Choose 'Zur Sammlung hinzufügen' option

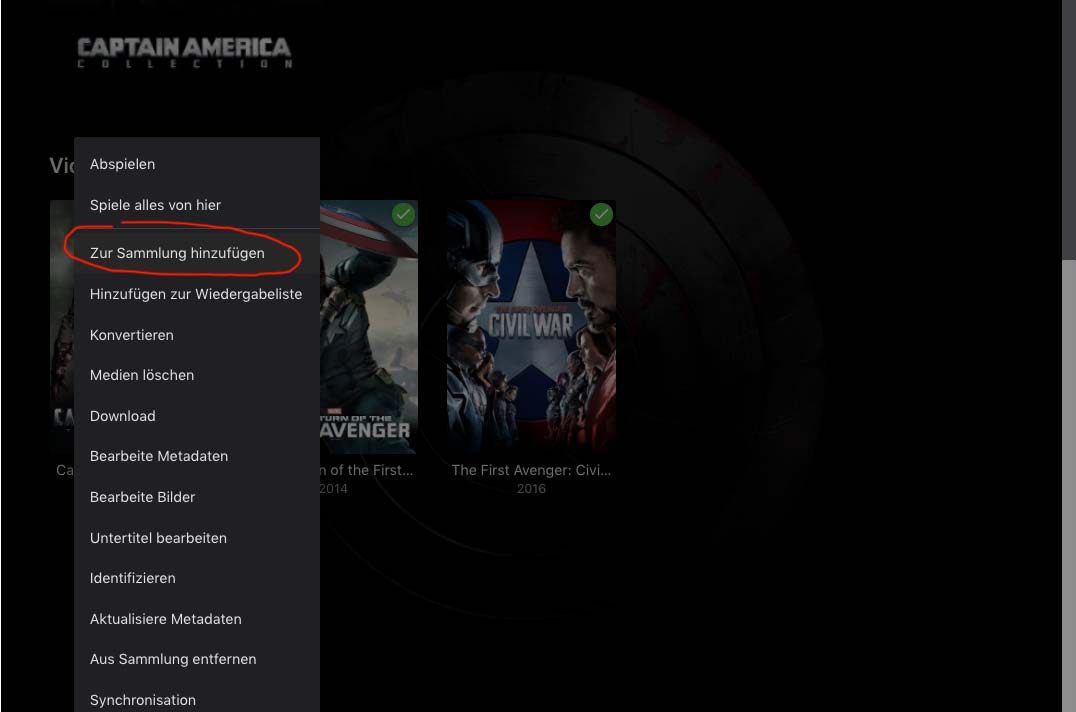197,253
